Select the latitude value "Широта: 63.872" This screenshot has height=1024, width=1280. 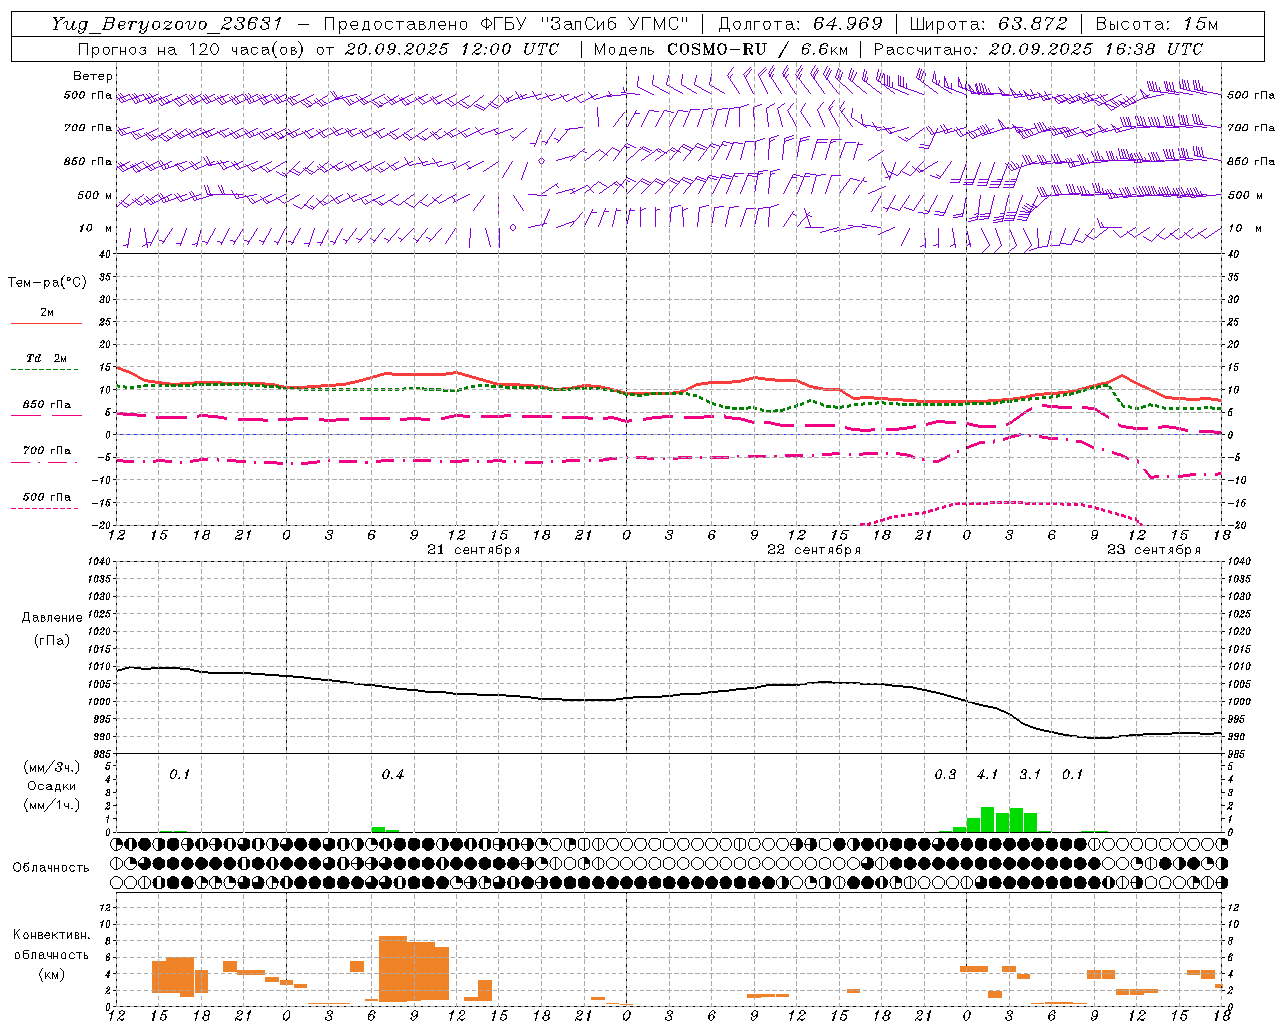[989, 24]
